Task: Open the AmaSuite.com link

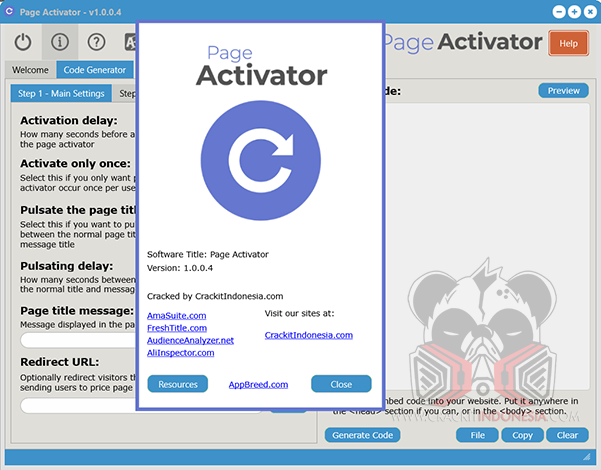Action: pyautogui.click(x=177, y=316)
